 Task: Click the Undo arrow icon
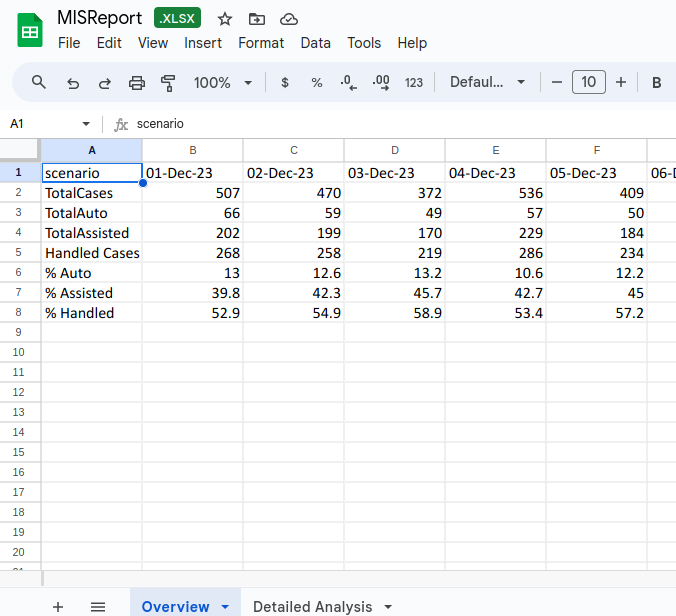click(73, 83)
